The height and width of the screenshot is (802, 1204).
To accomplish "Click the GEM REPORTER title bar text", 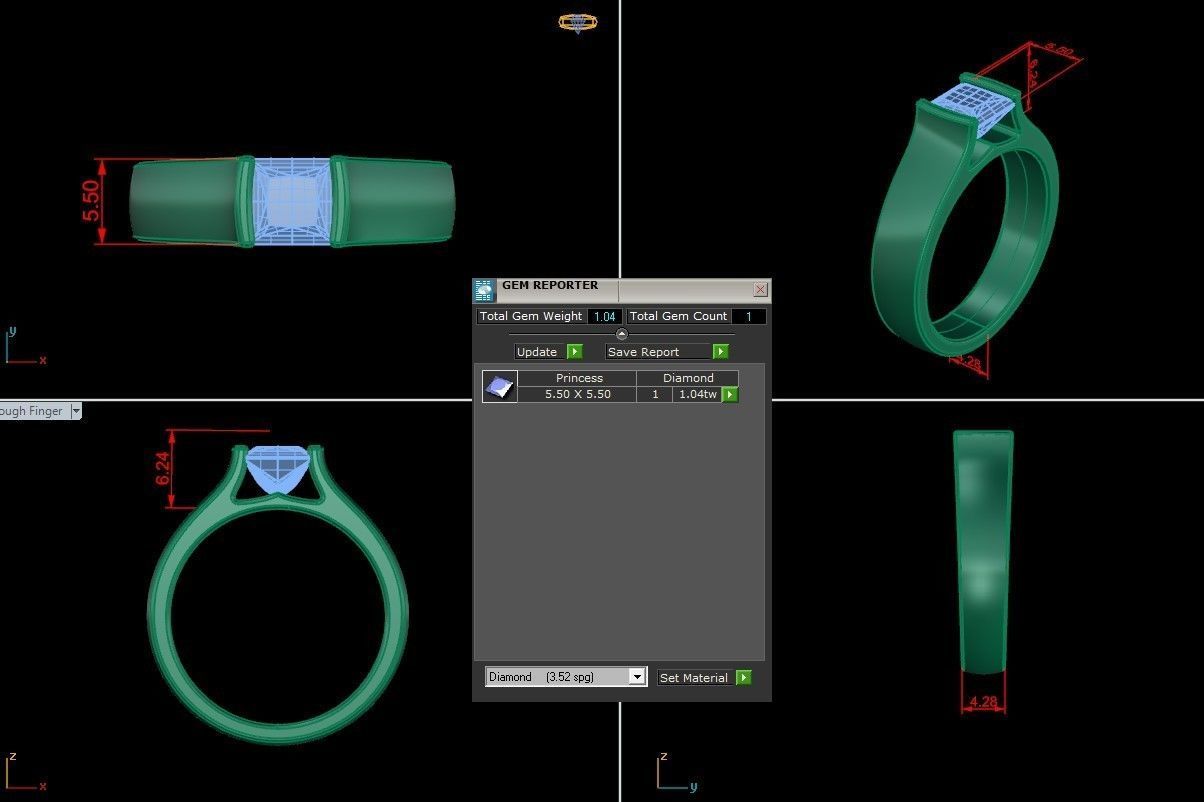I will click(x=550, y=285).
